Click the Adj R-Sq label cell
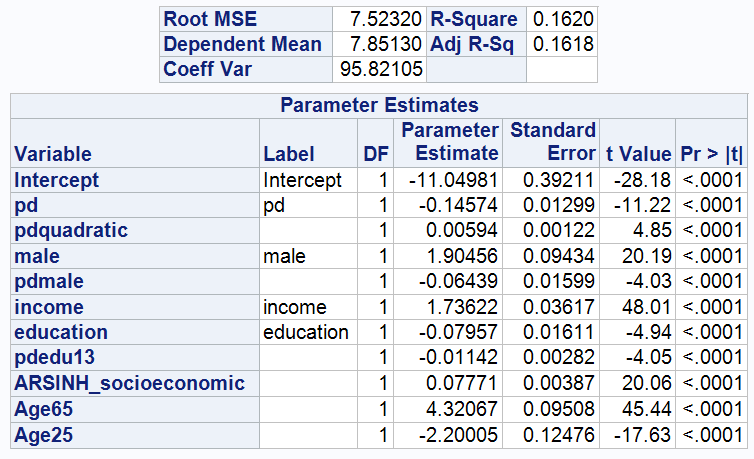This screenshot has width=754, height=459. click(474, 45)
